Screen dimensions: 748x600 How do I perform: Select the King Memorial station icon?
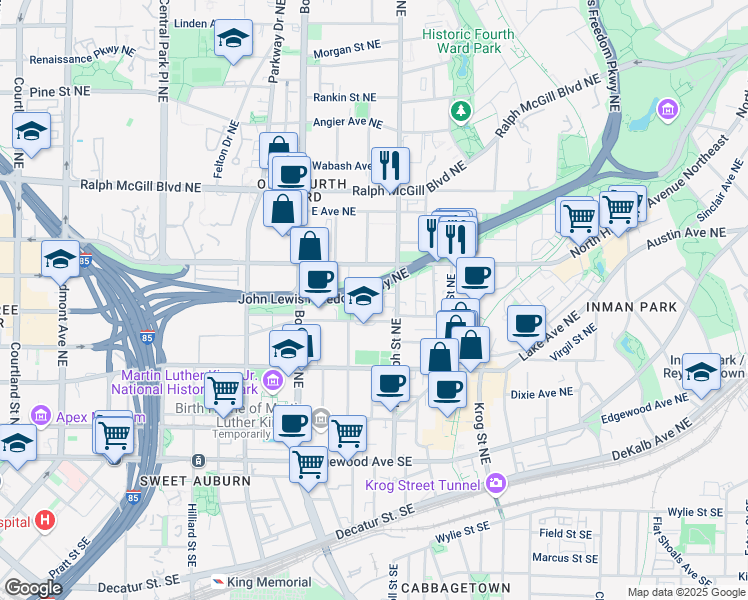(218, 582)
